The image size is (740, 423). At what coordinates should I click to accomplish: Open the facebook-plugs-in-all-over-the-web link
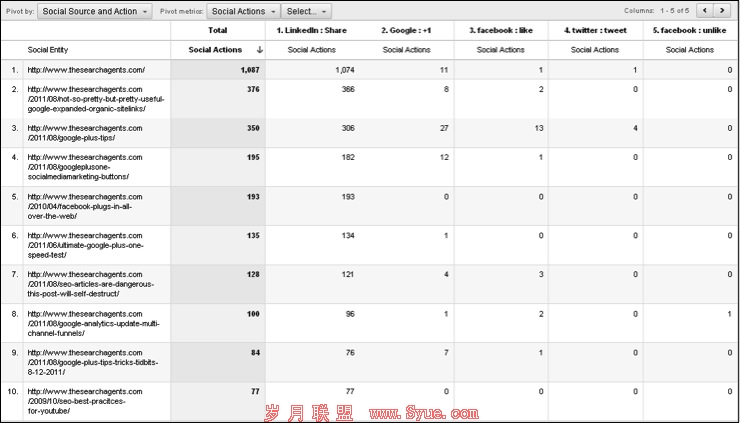coord(85,206)
